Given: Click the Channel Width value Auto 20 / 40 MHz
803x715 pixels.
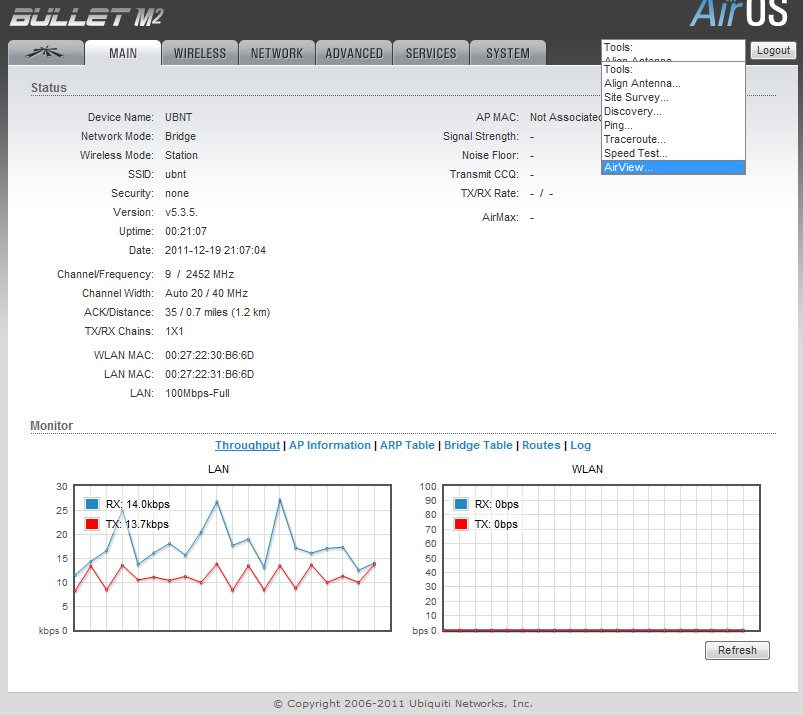Looking at the screenshot, I should click(x=206, y=293).
